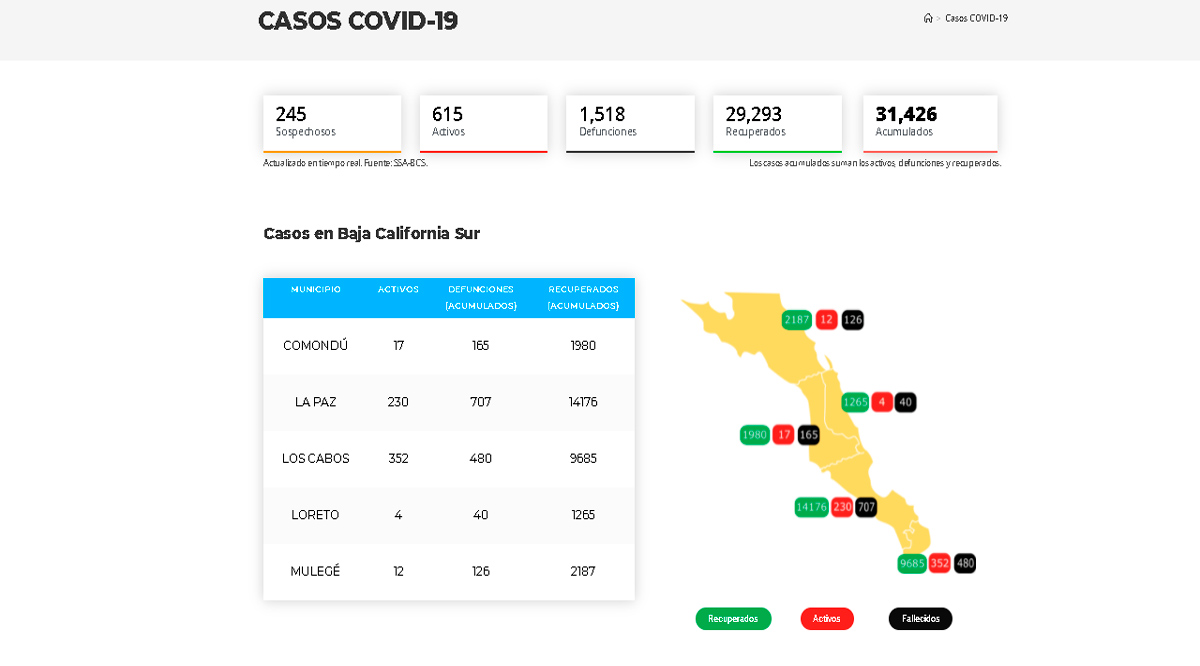Click the black 480 badge at map bottom
This screenshot has height=666, width=1200.
coord(963,563)
